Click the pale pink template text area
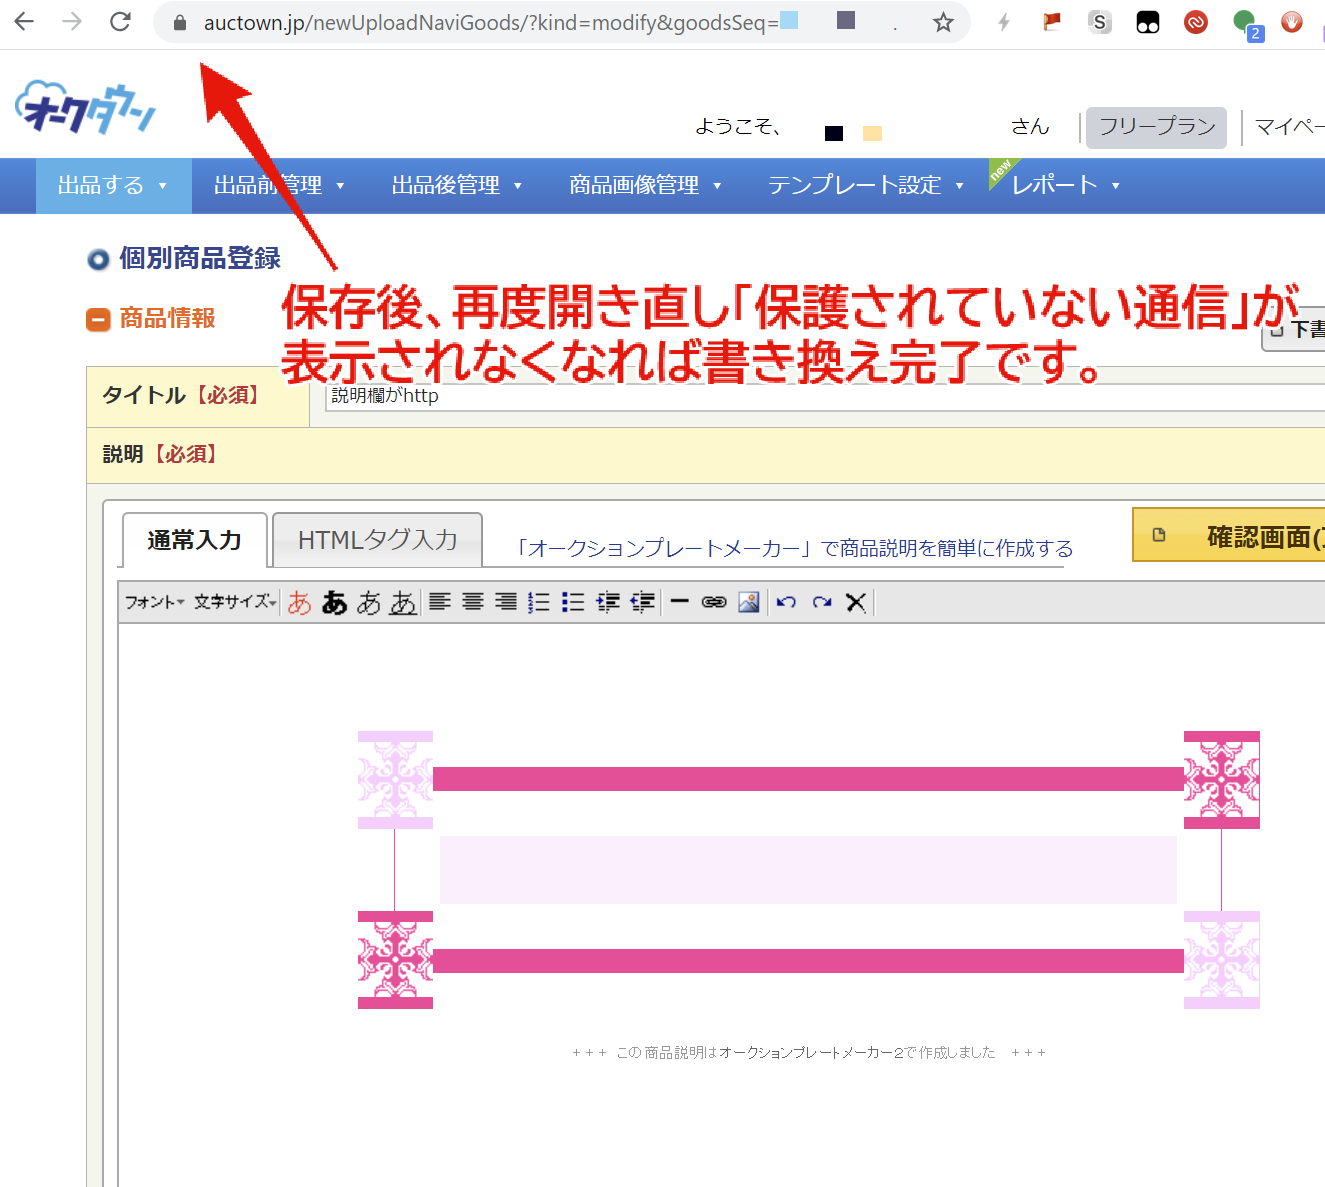1325x1187 pixels. tap(808, 870)
